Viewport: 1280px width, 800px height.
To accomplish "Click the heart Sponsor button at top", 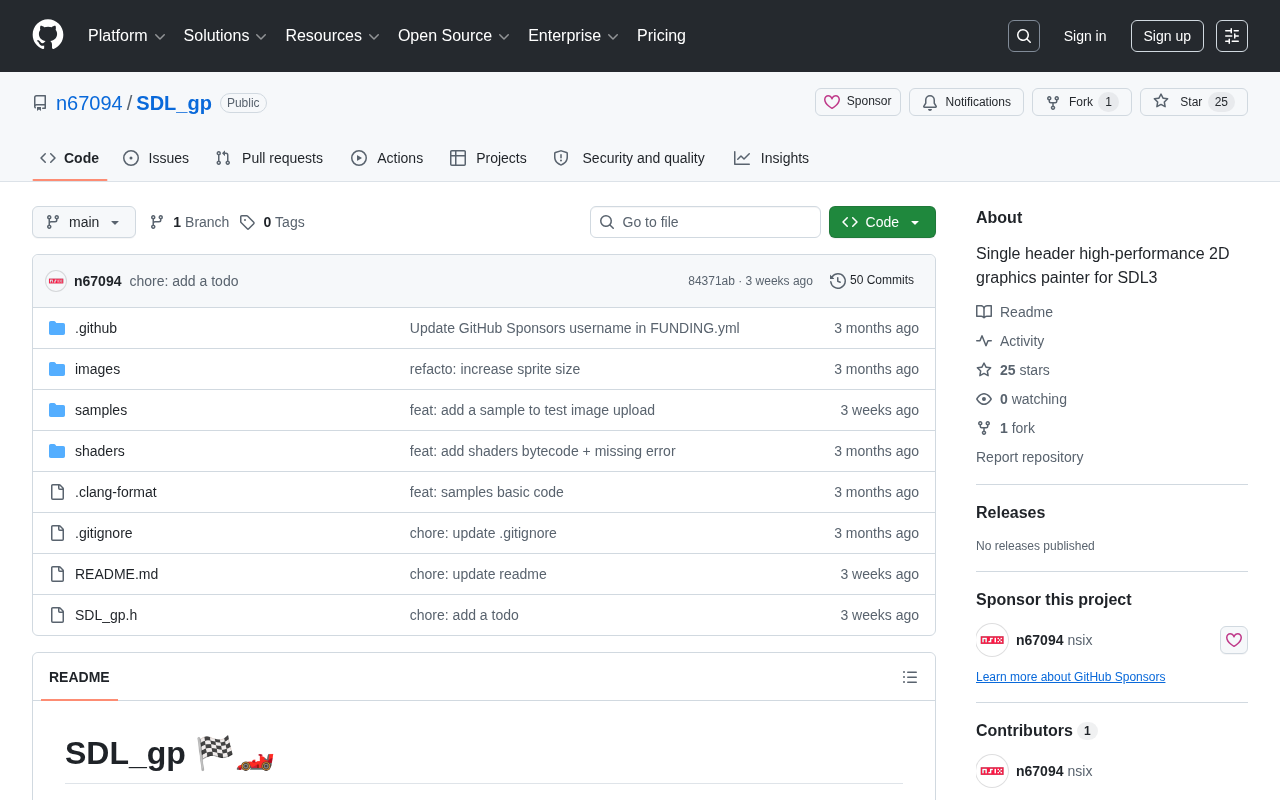I will point(858,102).
